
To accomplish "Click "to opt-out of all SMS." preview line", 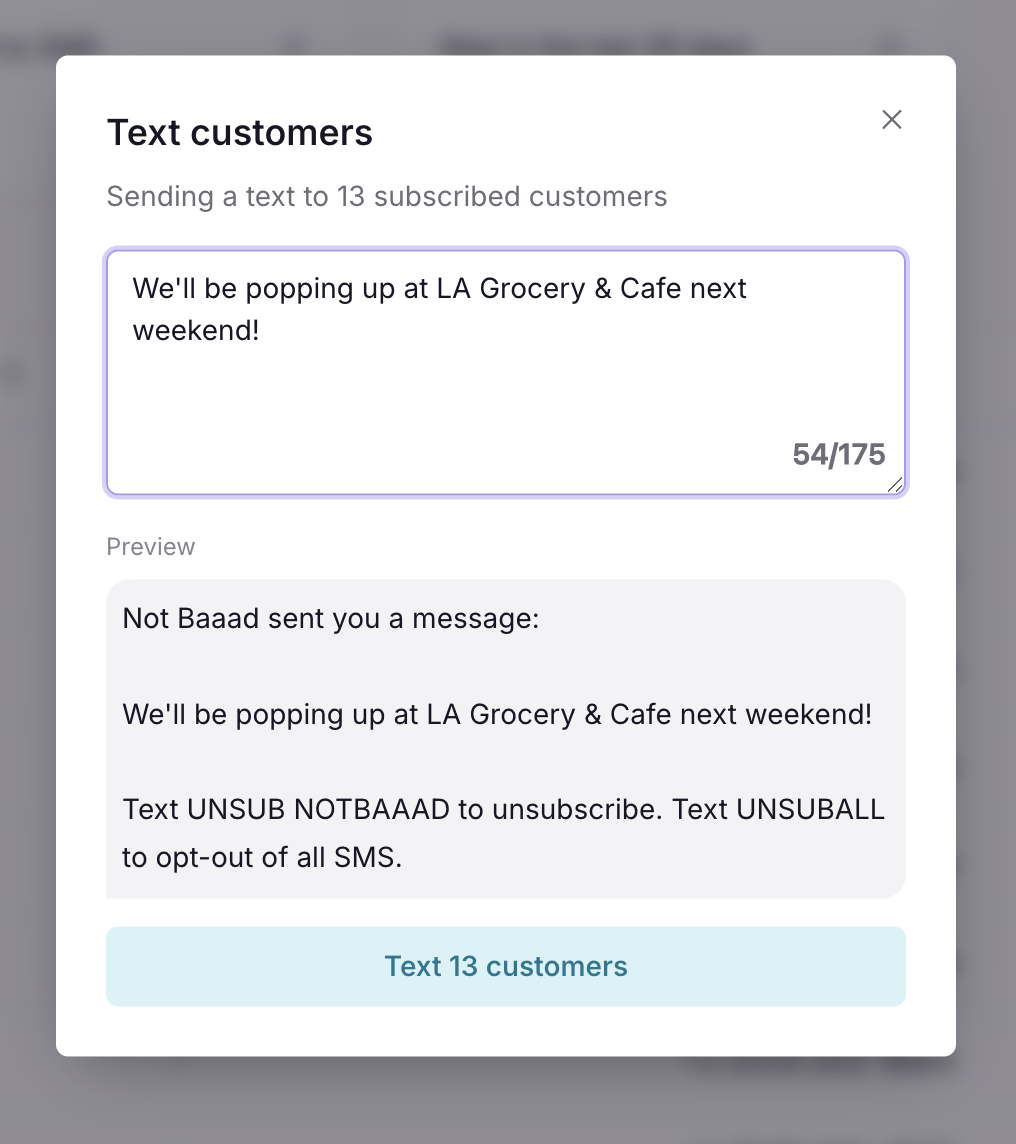I will [x=262, y=857].
